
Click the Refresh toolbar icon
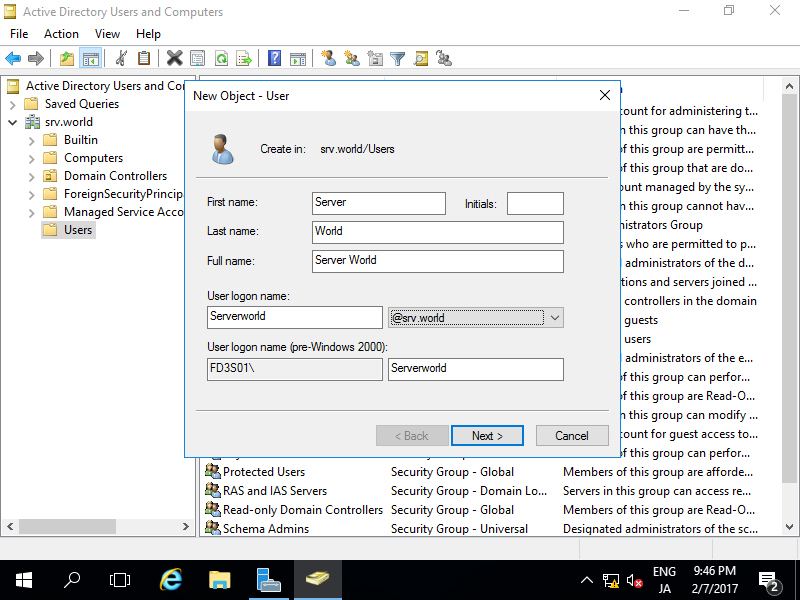(x=221, y=57)
